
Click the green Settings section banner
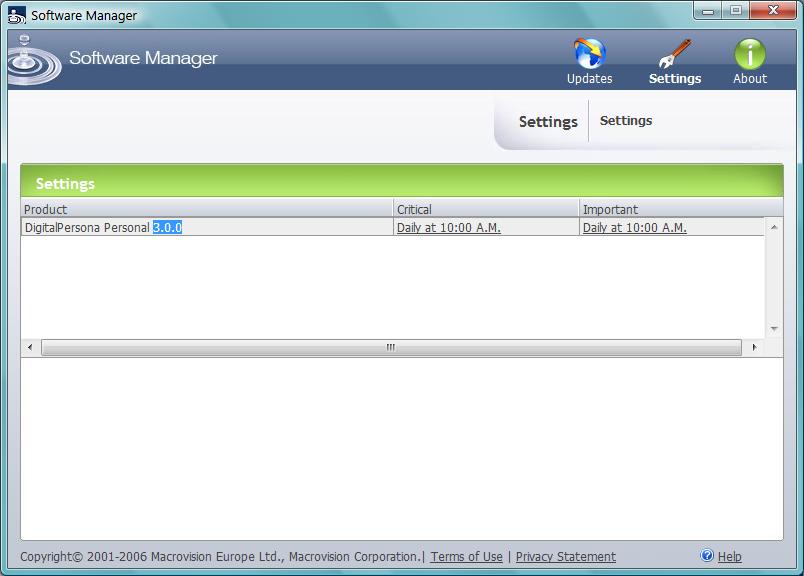(x=402, y=182)
